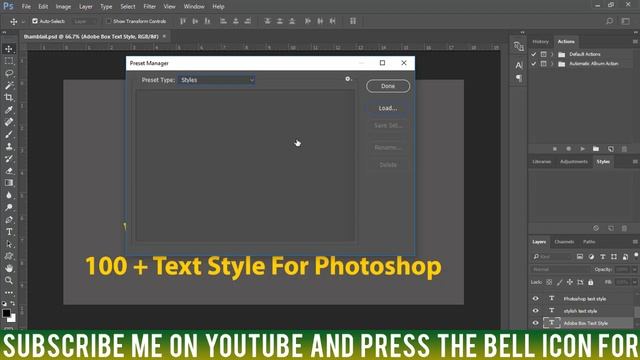Open the Filter menu

click(149, 7)
